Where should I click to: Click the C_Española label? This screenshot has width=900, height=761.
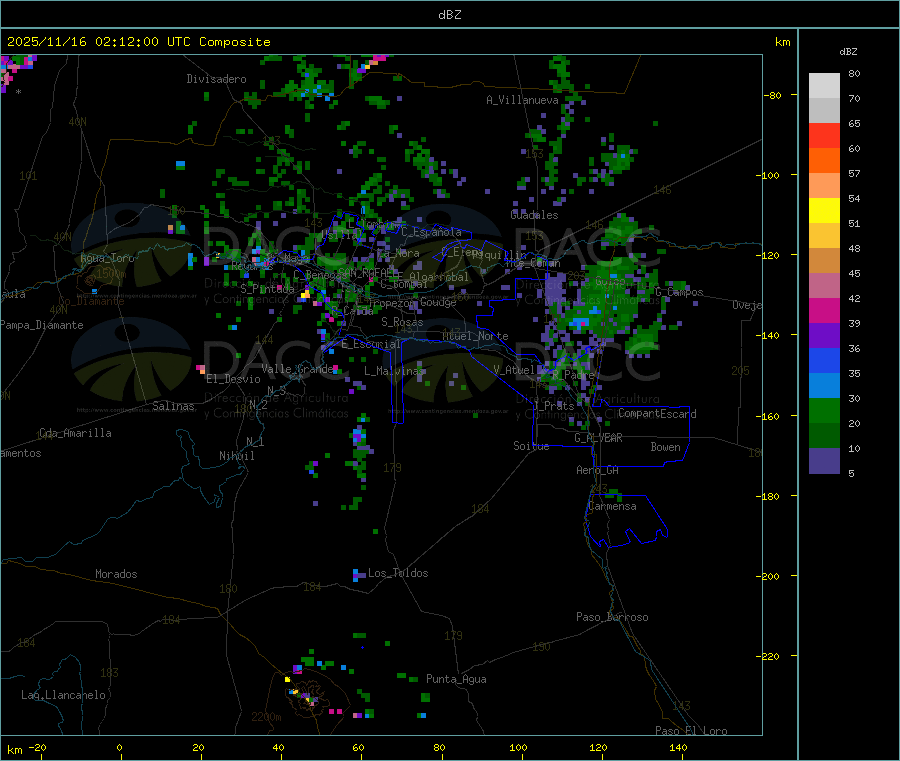431,232
